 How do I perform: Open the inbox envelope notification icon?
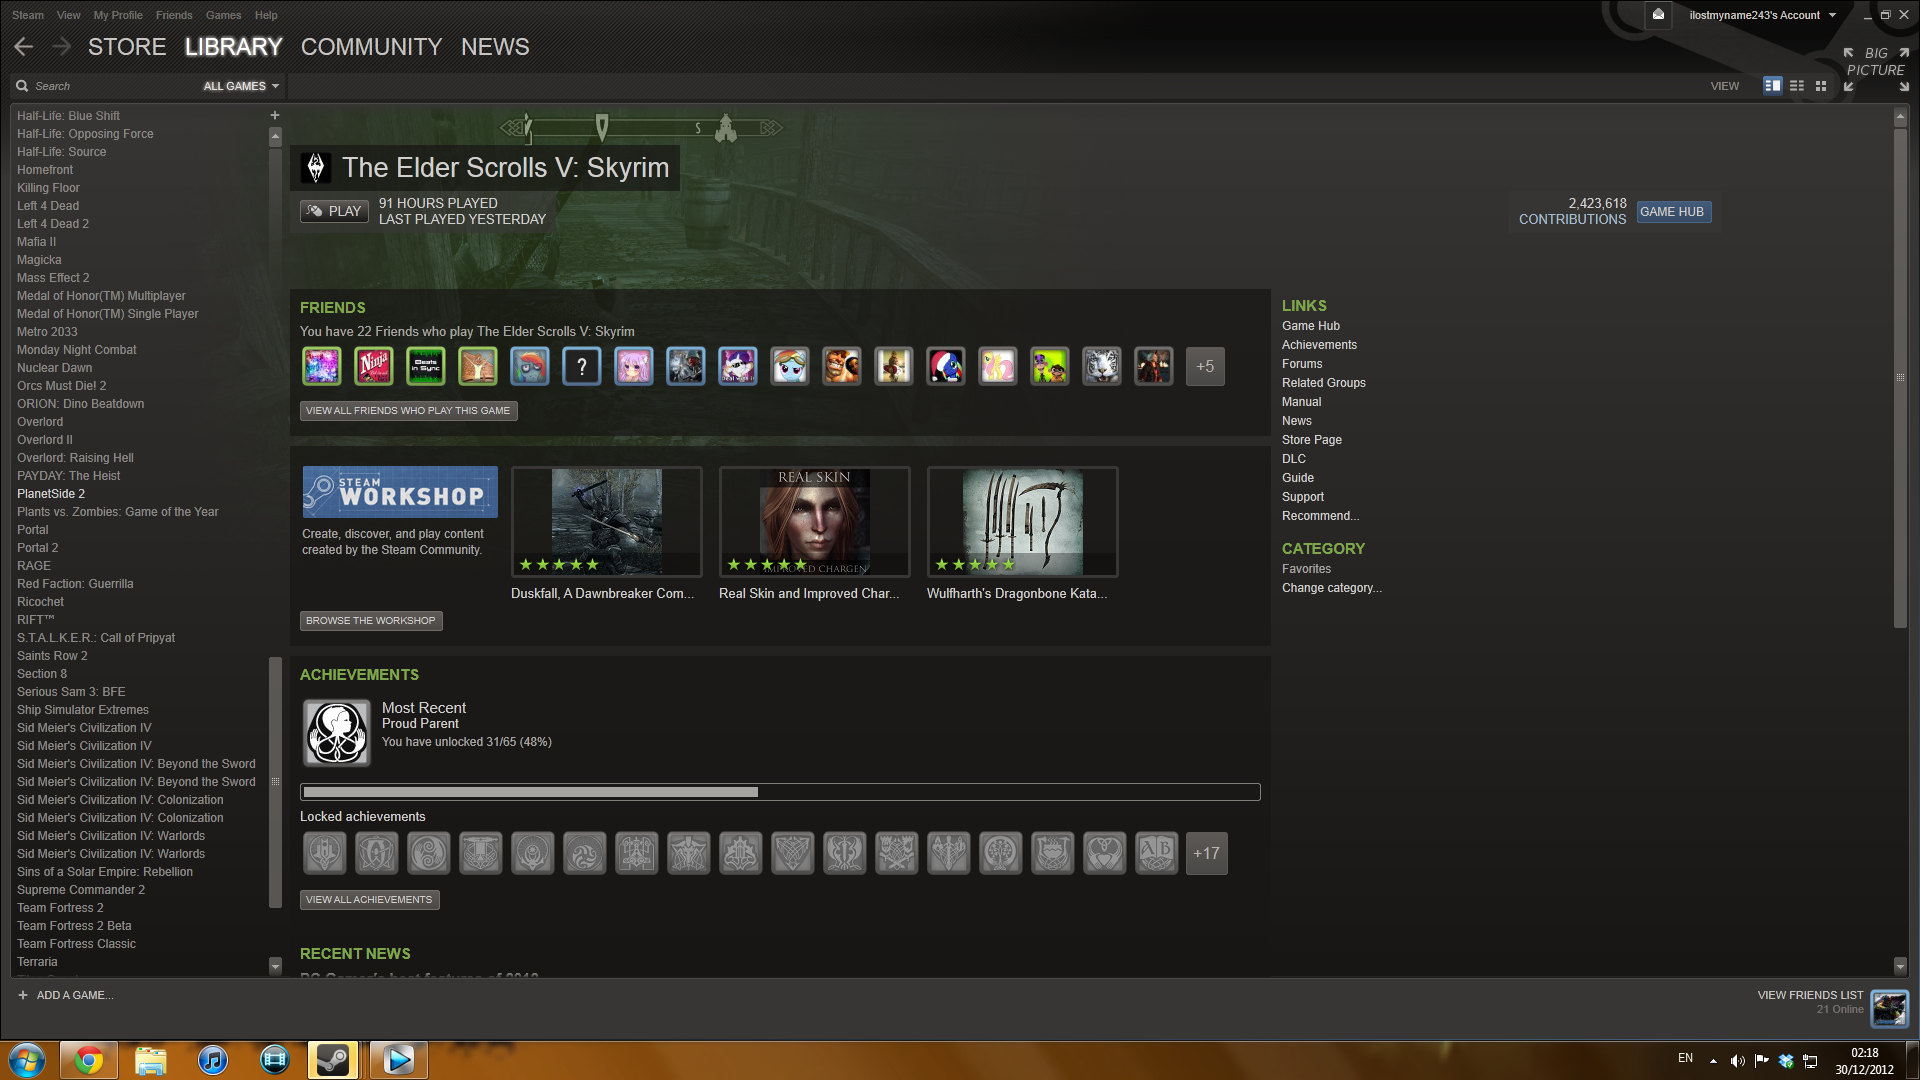[1658, 15]
